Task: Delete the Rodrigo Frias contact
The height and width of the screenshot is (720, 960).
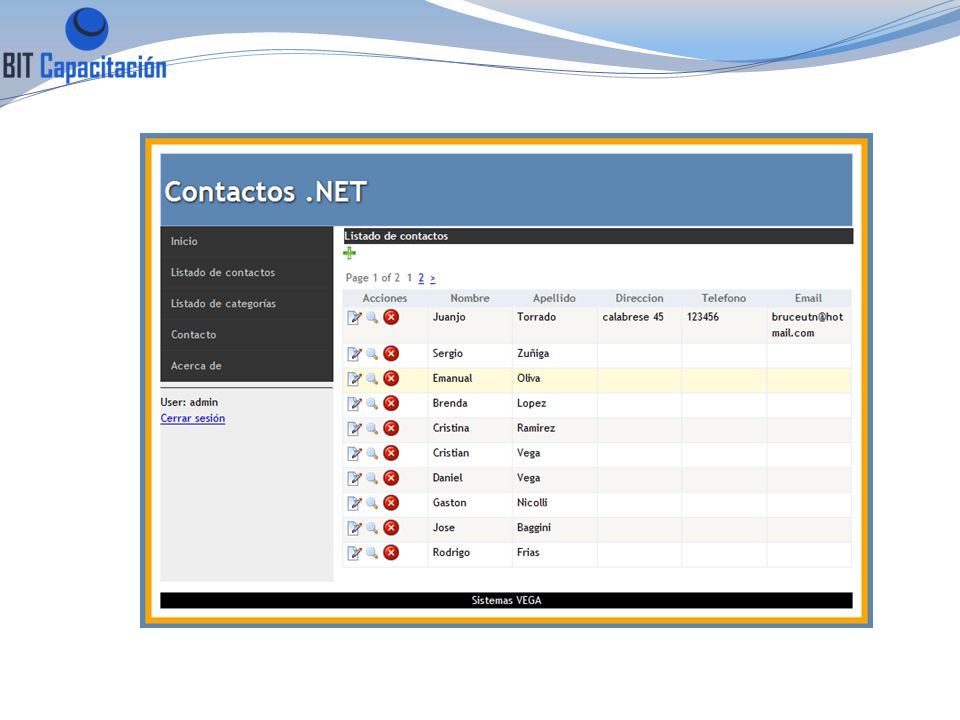Action: coord(391,552)
